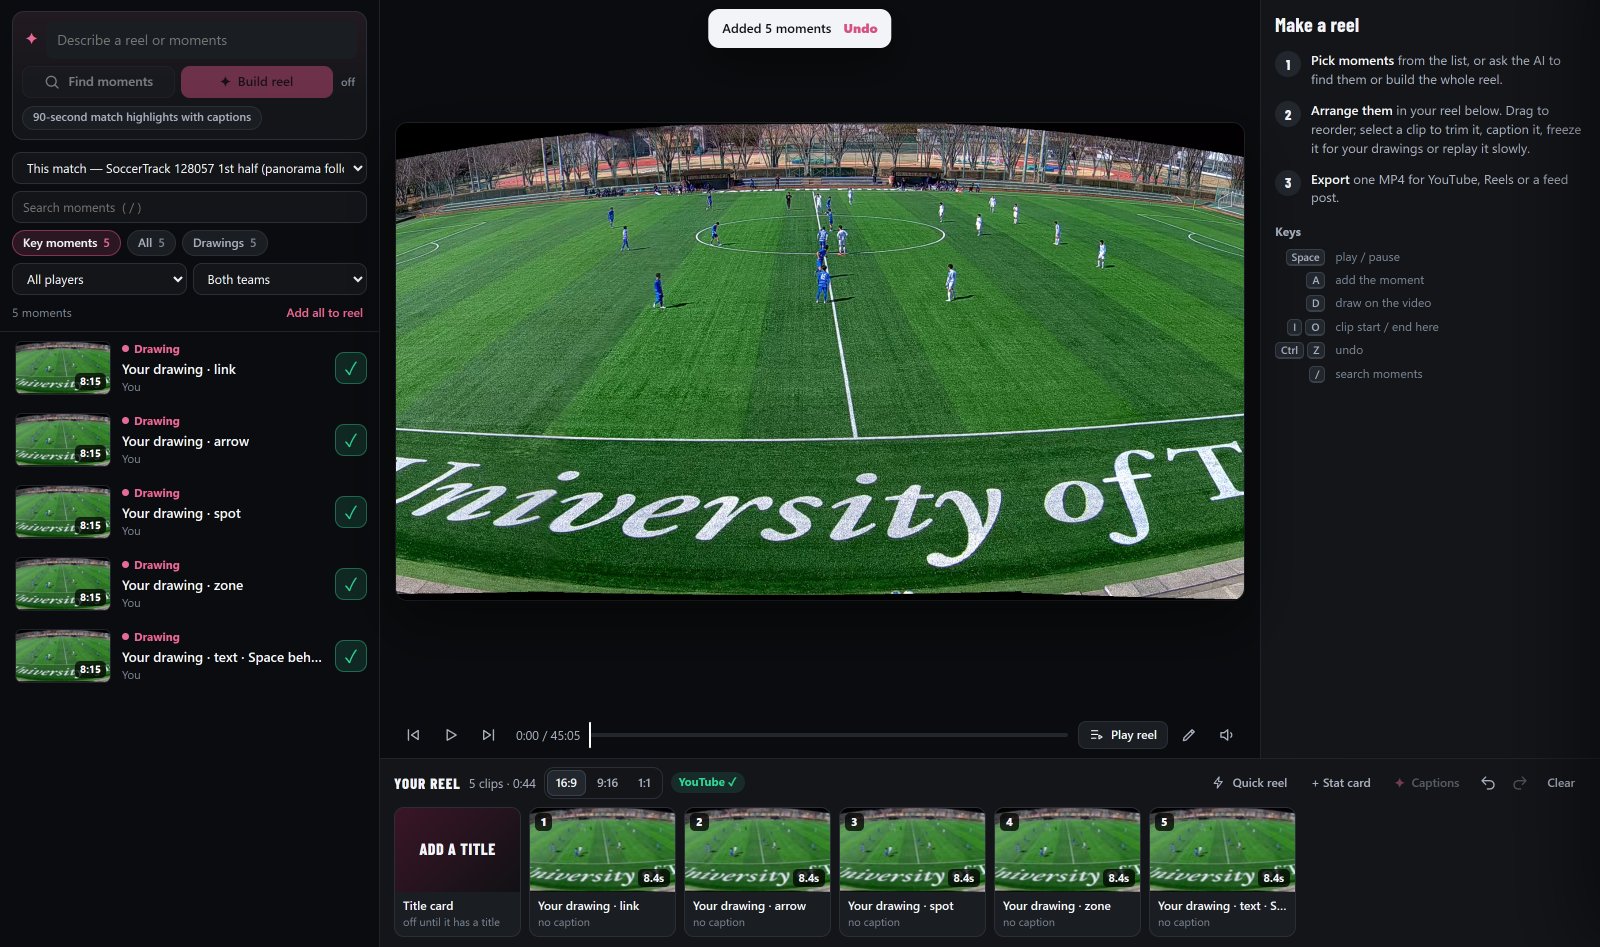This screenshot has width=1600, height=947.
Task: Clear the reel
Action: pyautogui.click(x=1561, y=783)
